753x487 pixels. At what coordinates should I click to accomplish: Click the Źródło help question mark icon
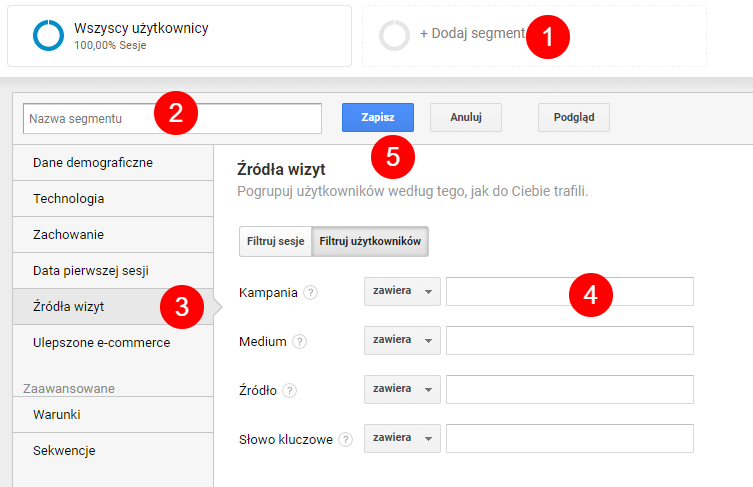290,390
